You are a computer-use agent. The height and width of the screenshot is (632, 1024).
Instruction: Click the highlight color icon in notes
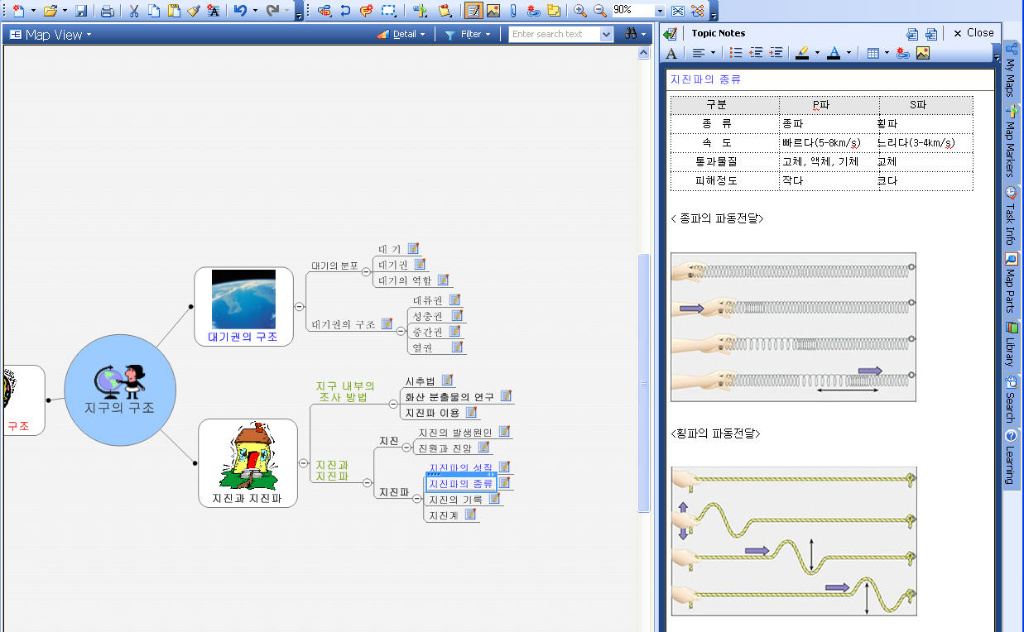tap(803, 54)
